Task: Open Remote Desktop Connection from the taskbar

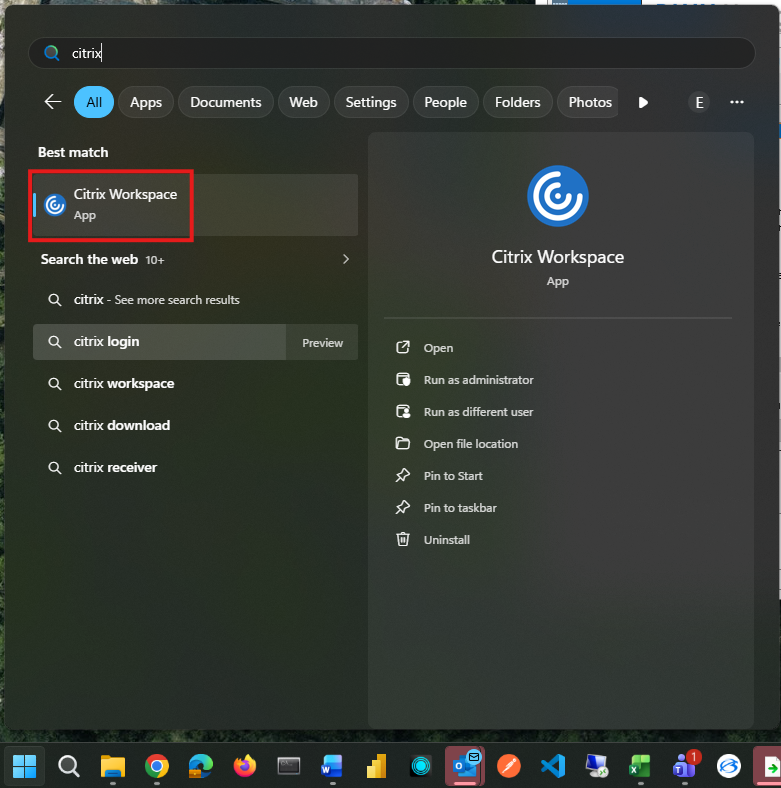Action: pos(597,766)
